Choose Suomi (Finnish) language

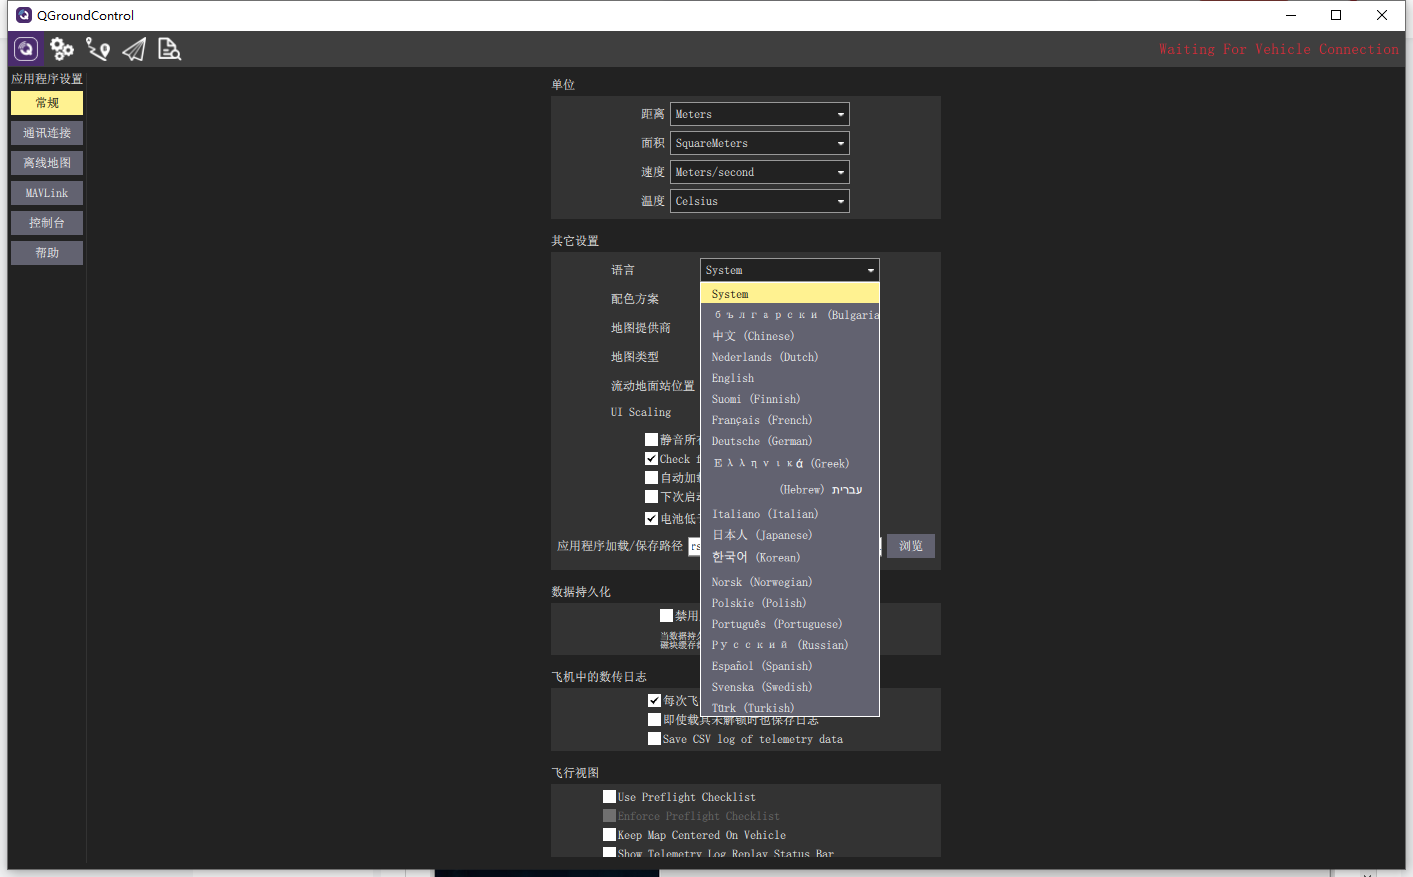[790, 399]
